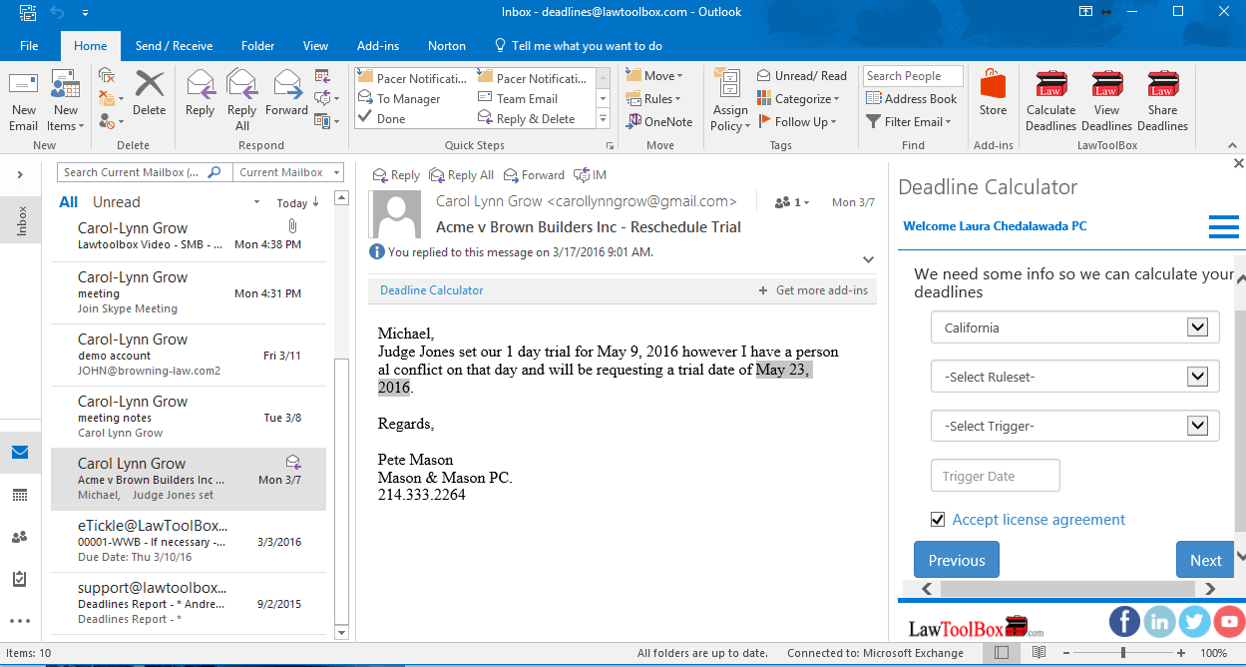Open the Store add-ins icon
Image resolution: width=1246 pixels, height=667 pixels.
993,93
